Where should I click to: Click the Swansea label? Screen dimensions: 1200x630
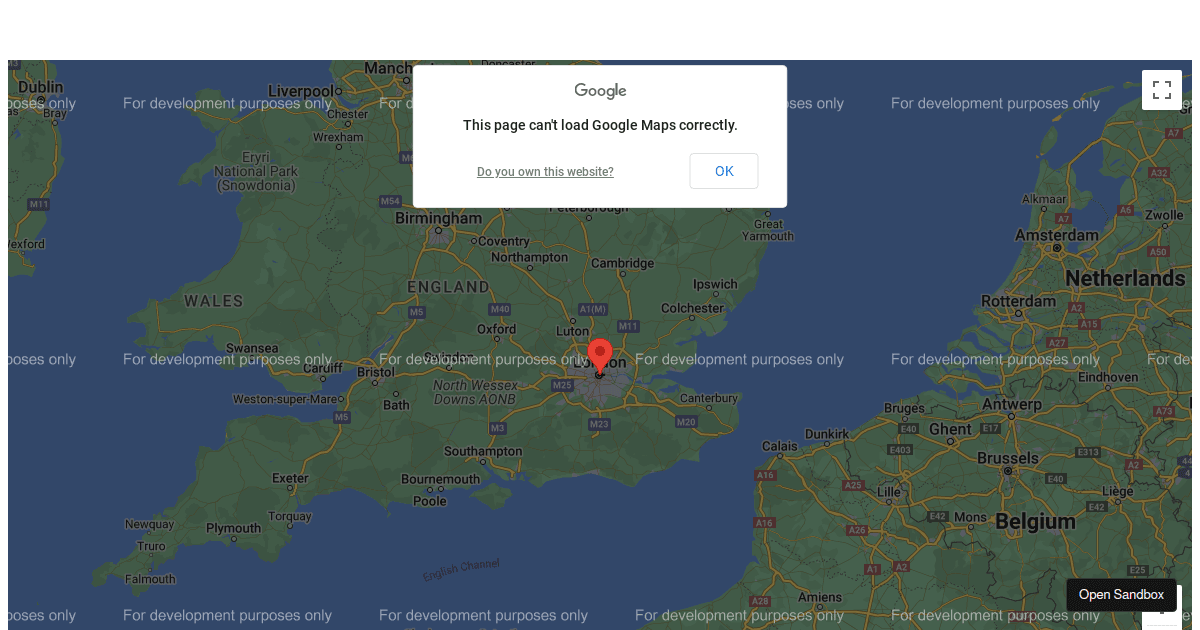pyautogui.click(x=252, y=348)
